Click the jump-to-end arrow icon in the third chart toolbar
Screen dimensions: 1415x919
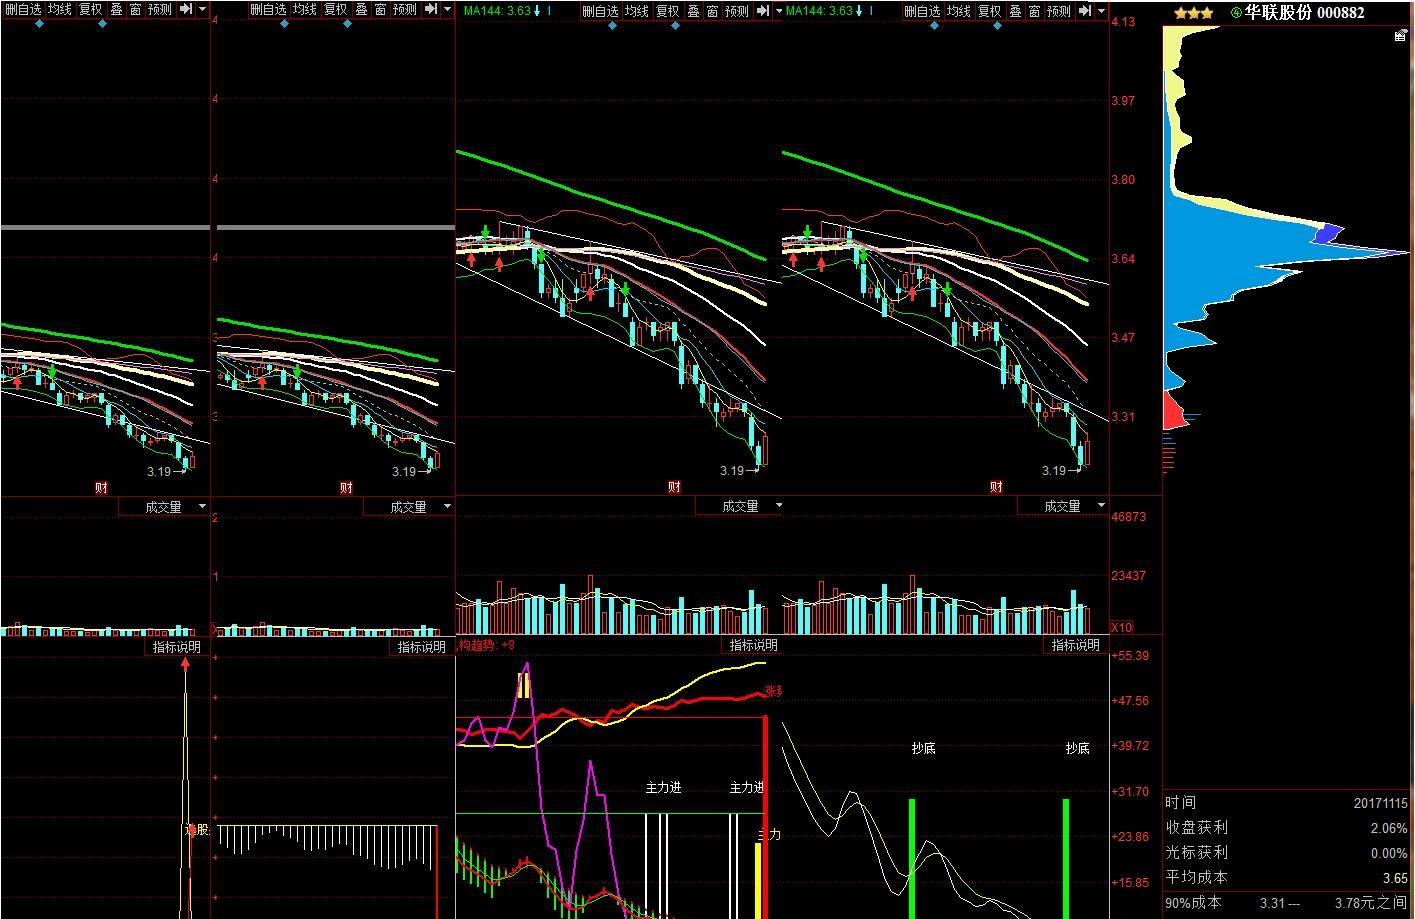763,11
